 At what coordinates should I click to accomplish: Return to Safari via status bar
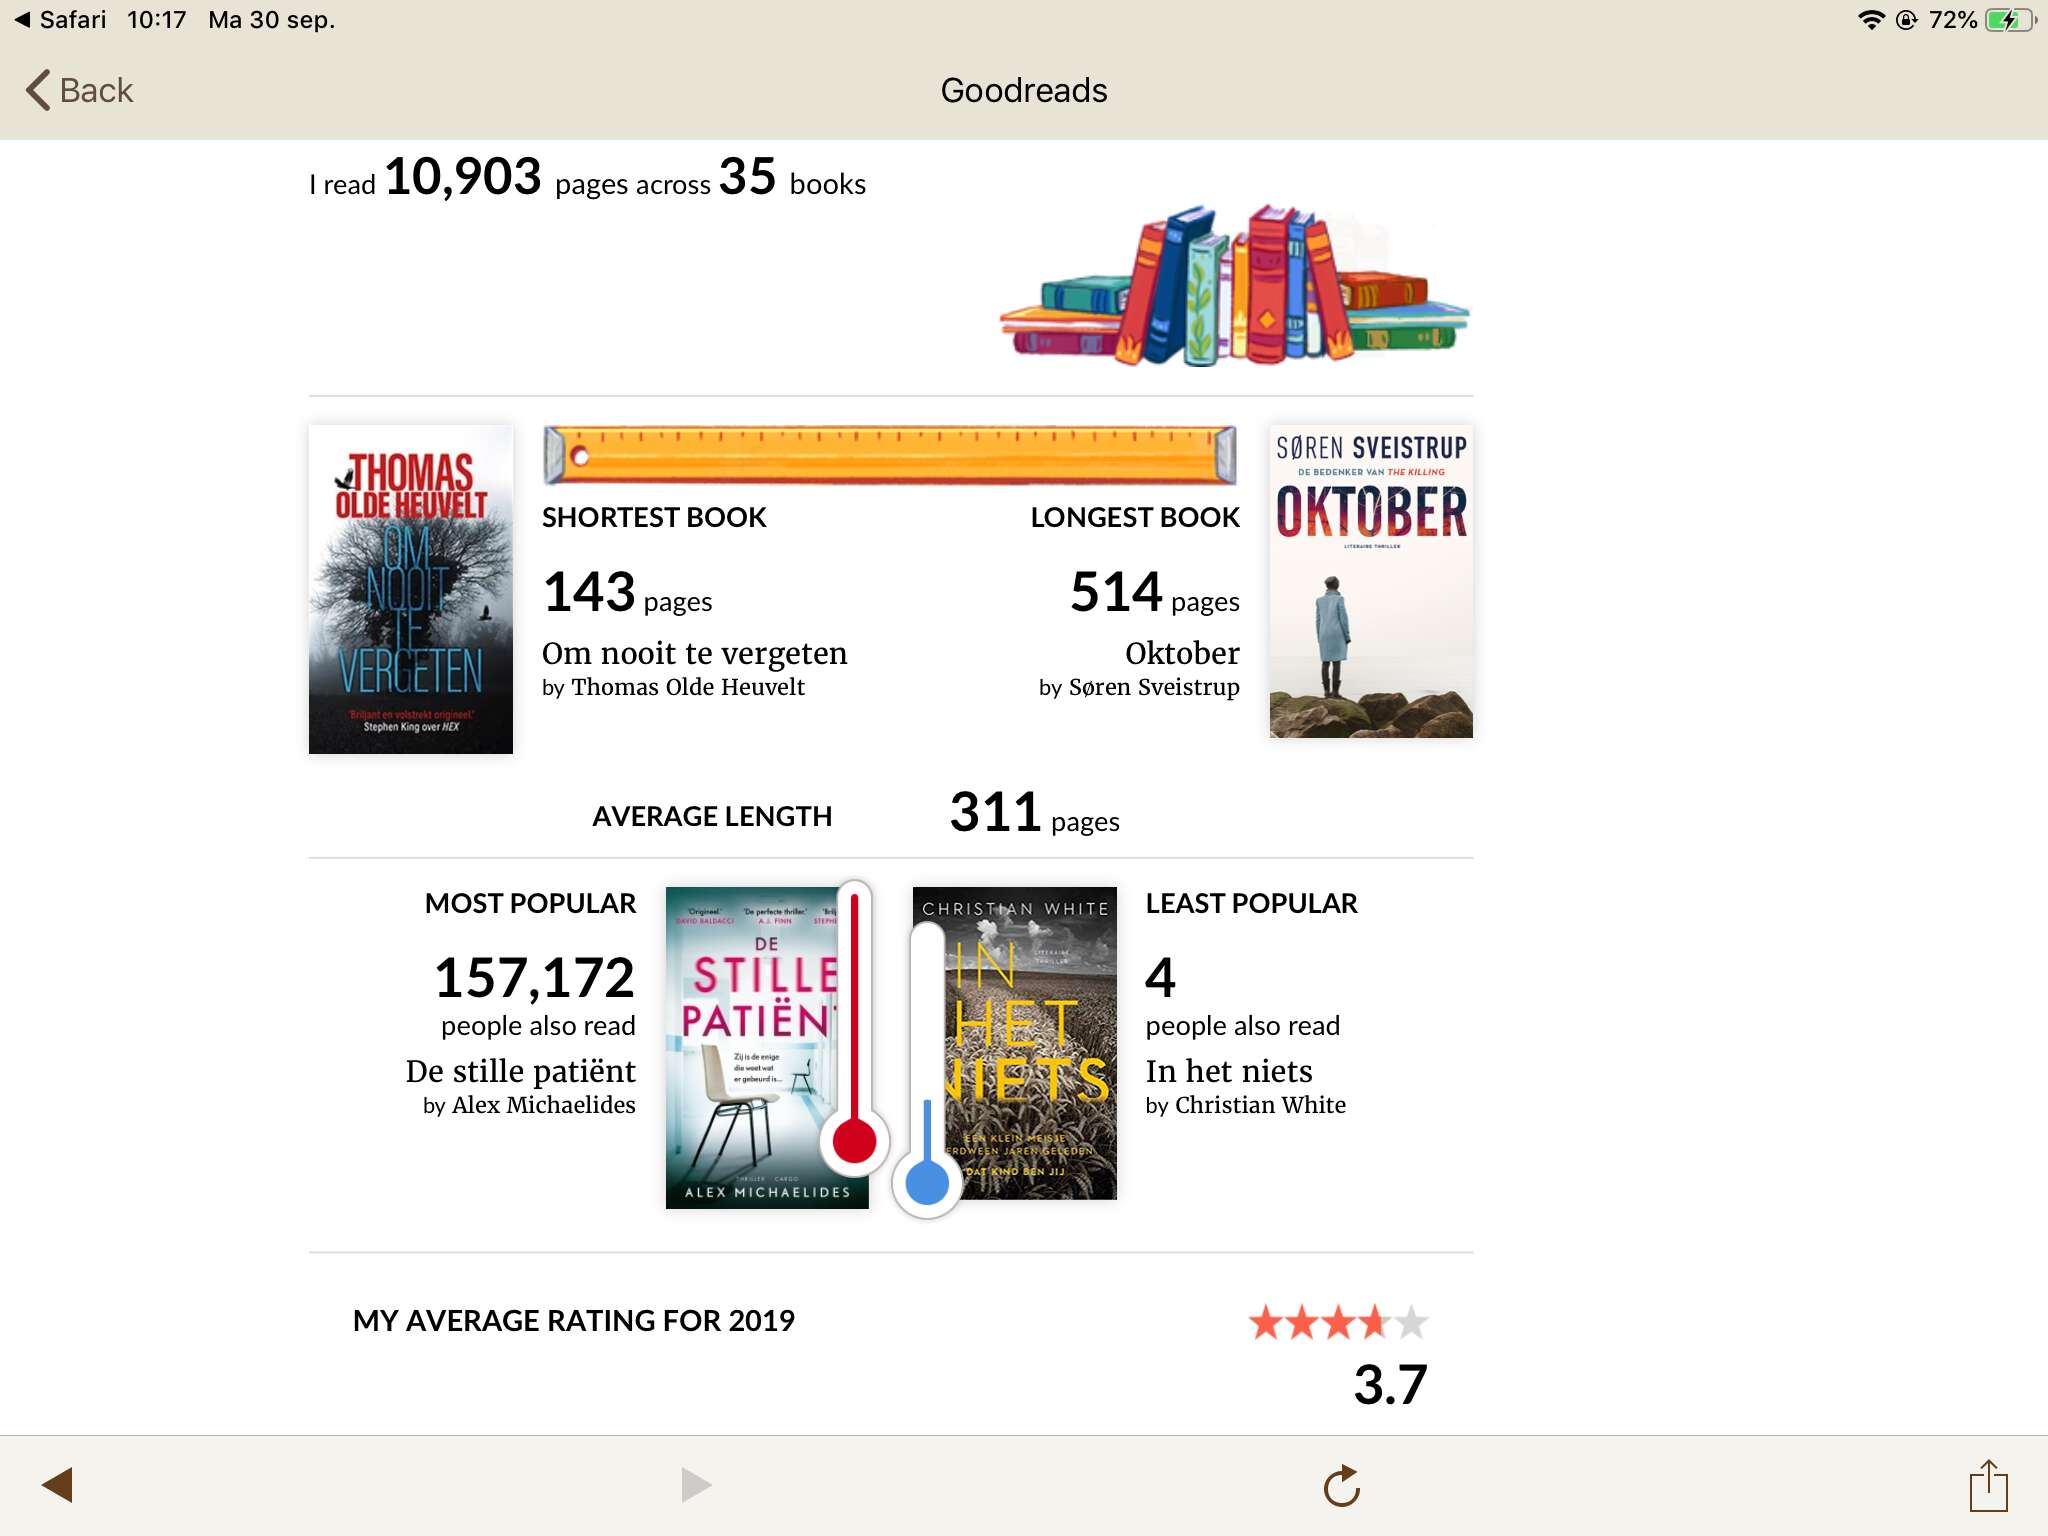[60, 20]
